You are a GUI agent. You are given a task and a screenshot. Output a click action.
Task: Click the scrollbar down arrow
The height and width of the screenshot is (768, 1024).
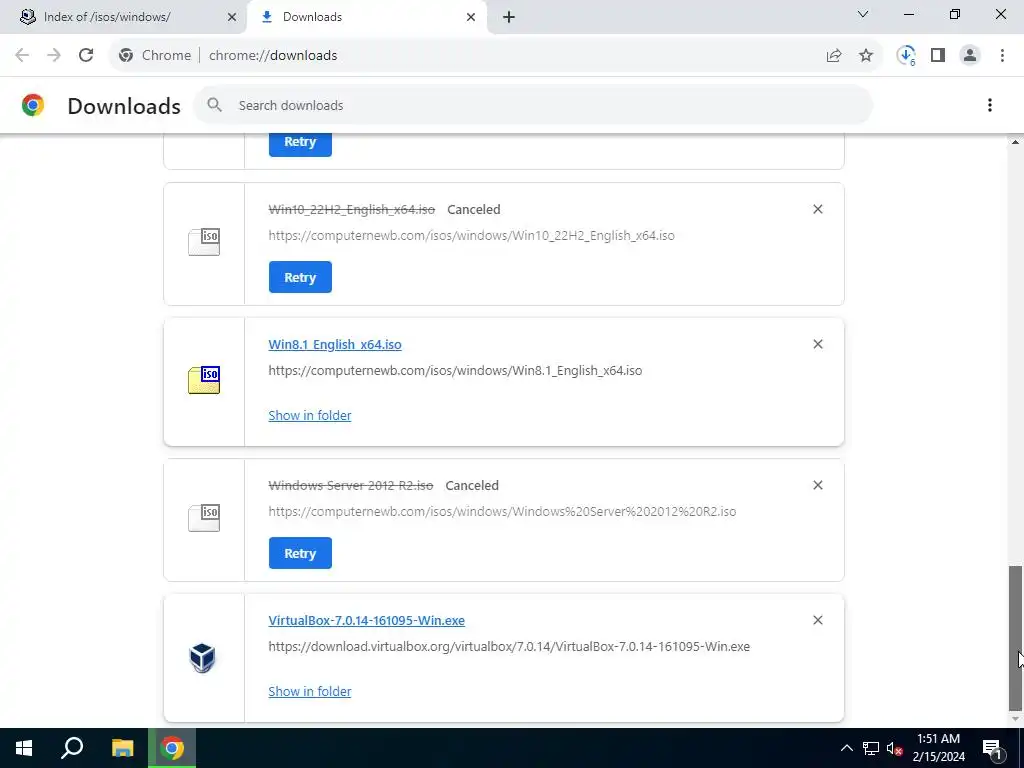pos(1015,720)
